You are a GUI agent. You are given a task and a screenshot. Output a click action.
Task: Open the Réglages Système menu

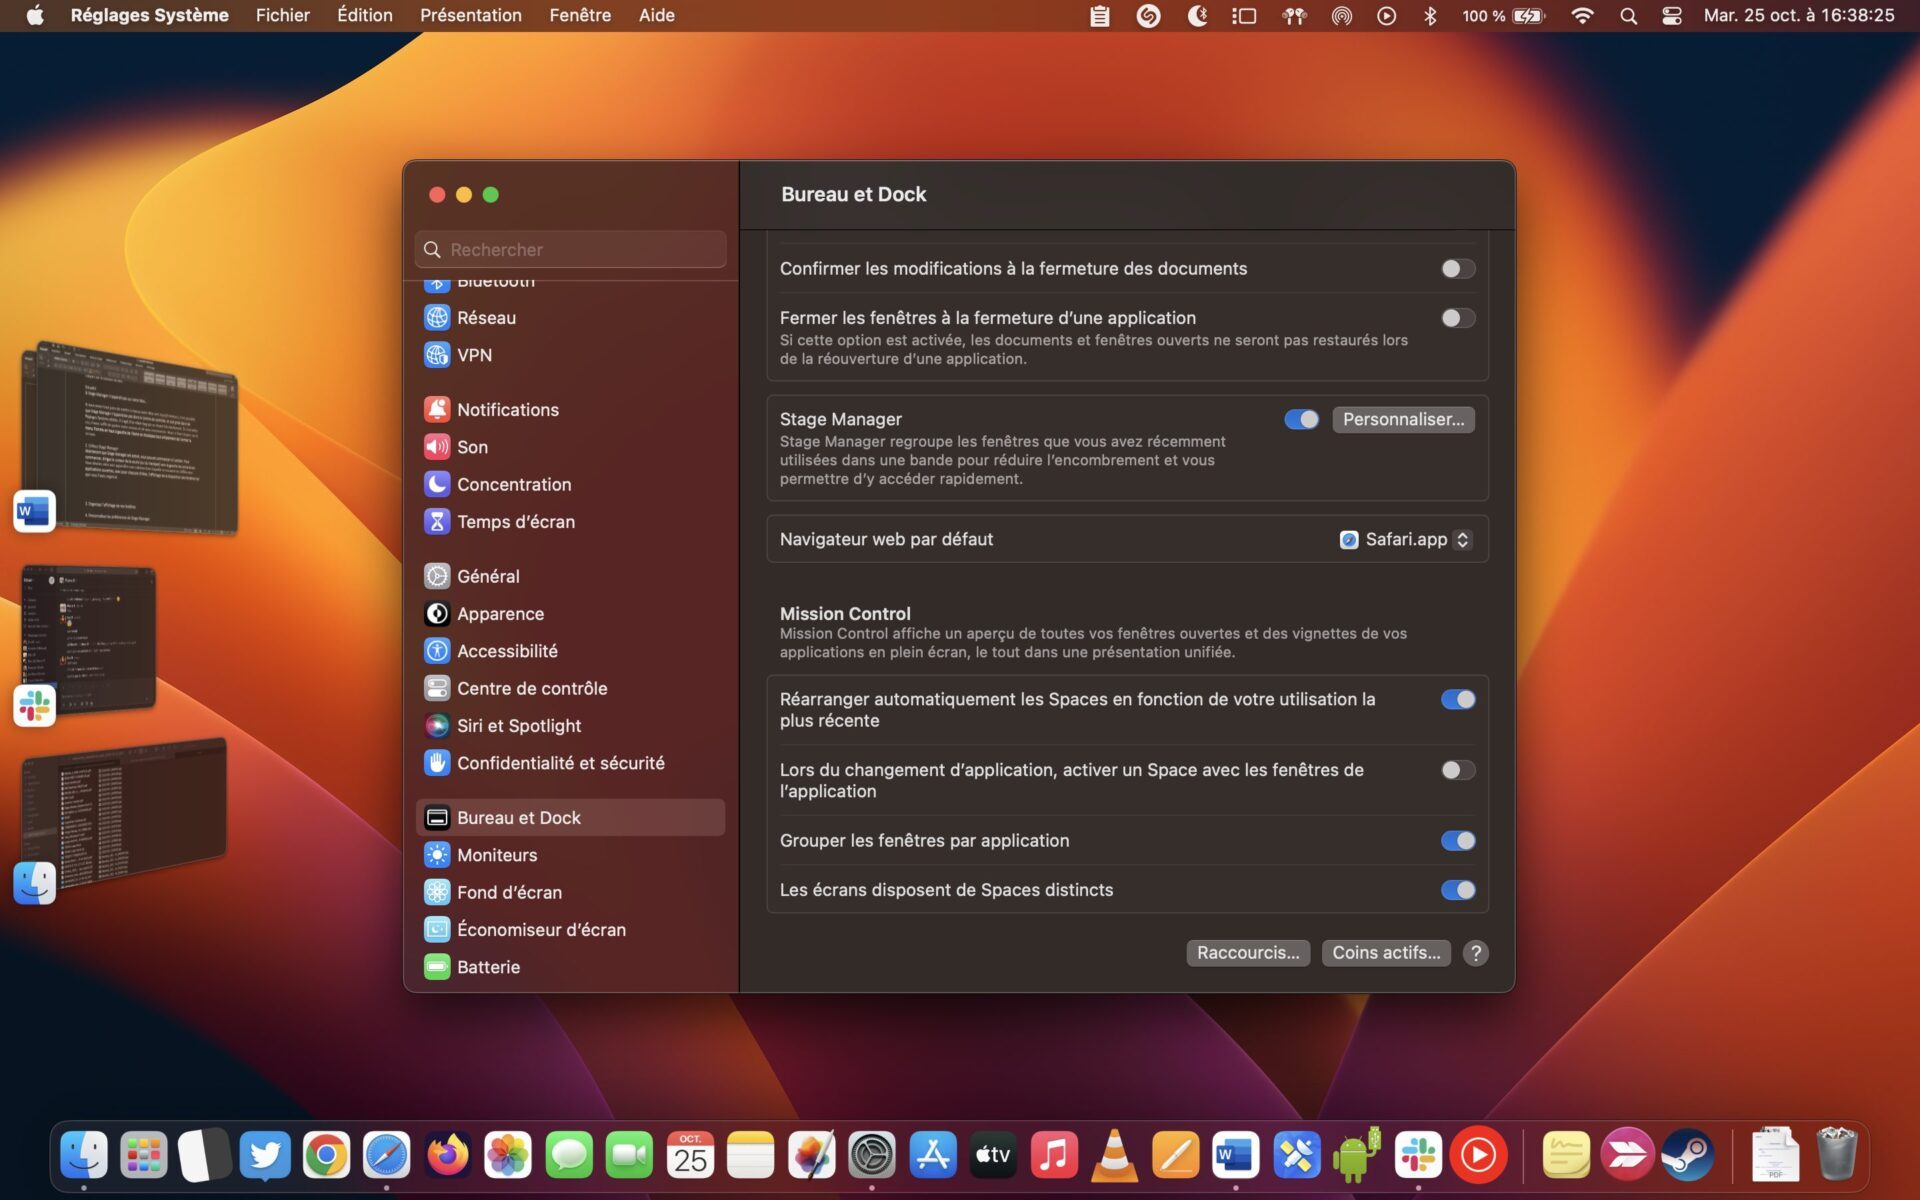[x=150, y=15]
